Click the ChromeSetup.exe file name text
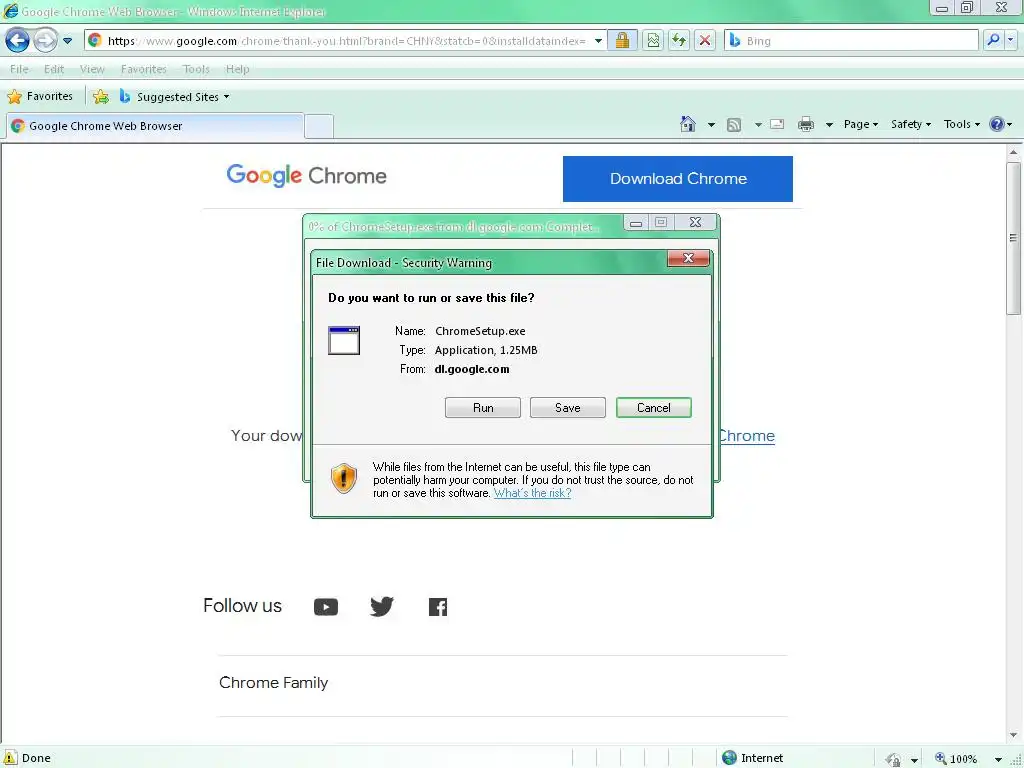 (x=480, y=331)
